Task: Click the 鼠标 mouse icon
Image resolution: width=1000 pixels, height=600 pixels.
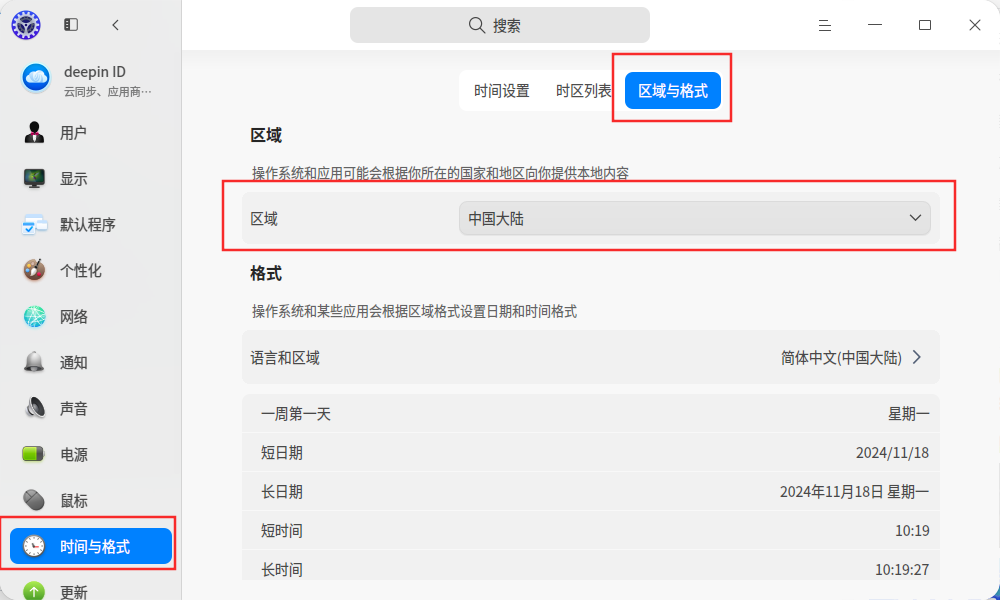Action: point(34,501)
